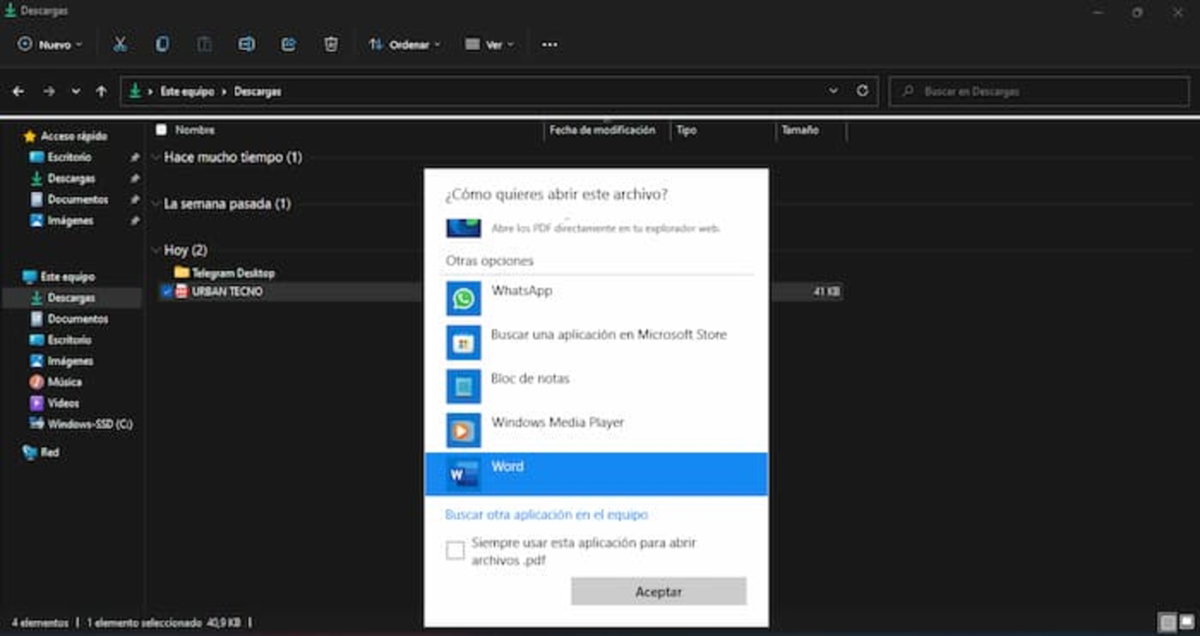This screenshot has width=1200, height=636.
Task: Click the Delete trash icon in toolbar
Action: pos(331,44)
